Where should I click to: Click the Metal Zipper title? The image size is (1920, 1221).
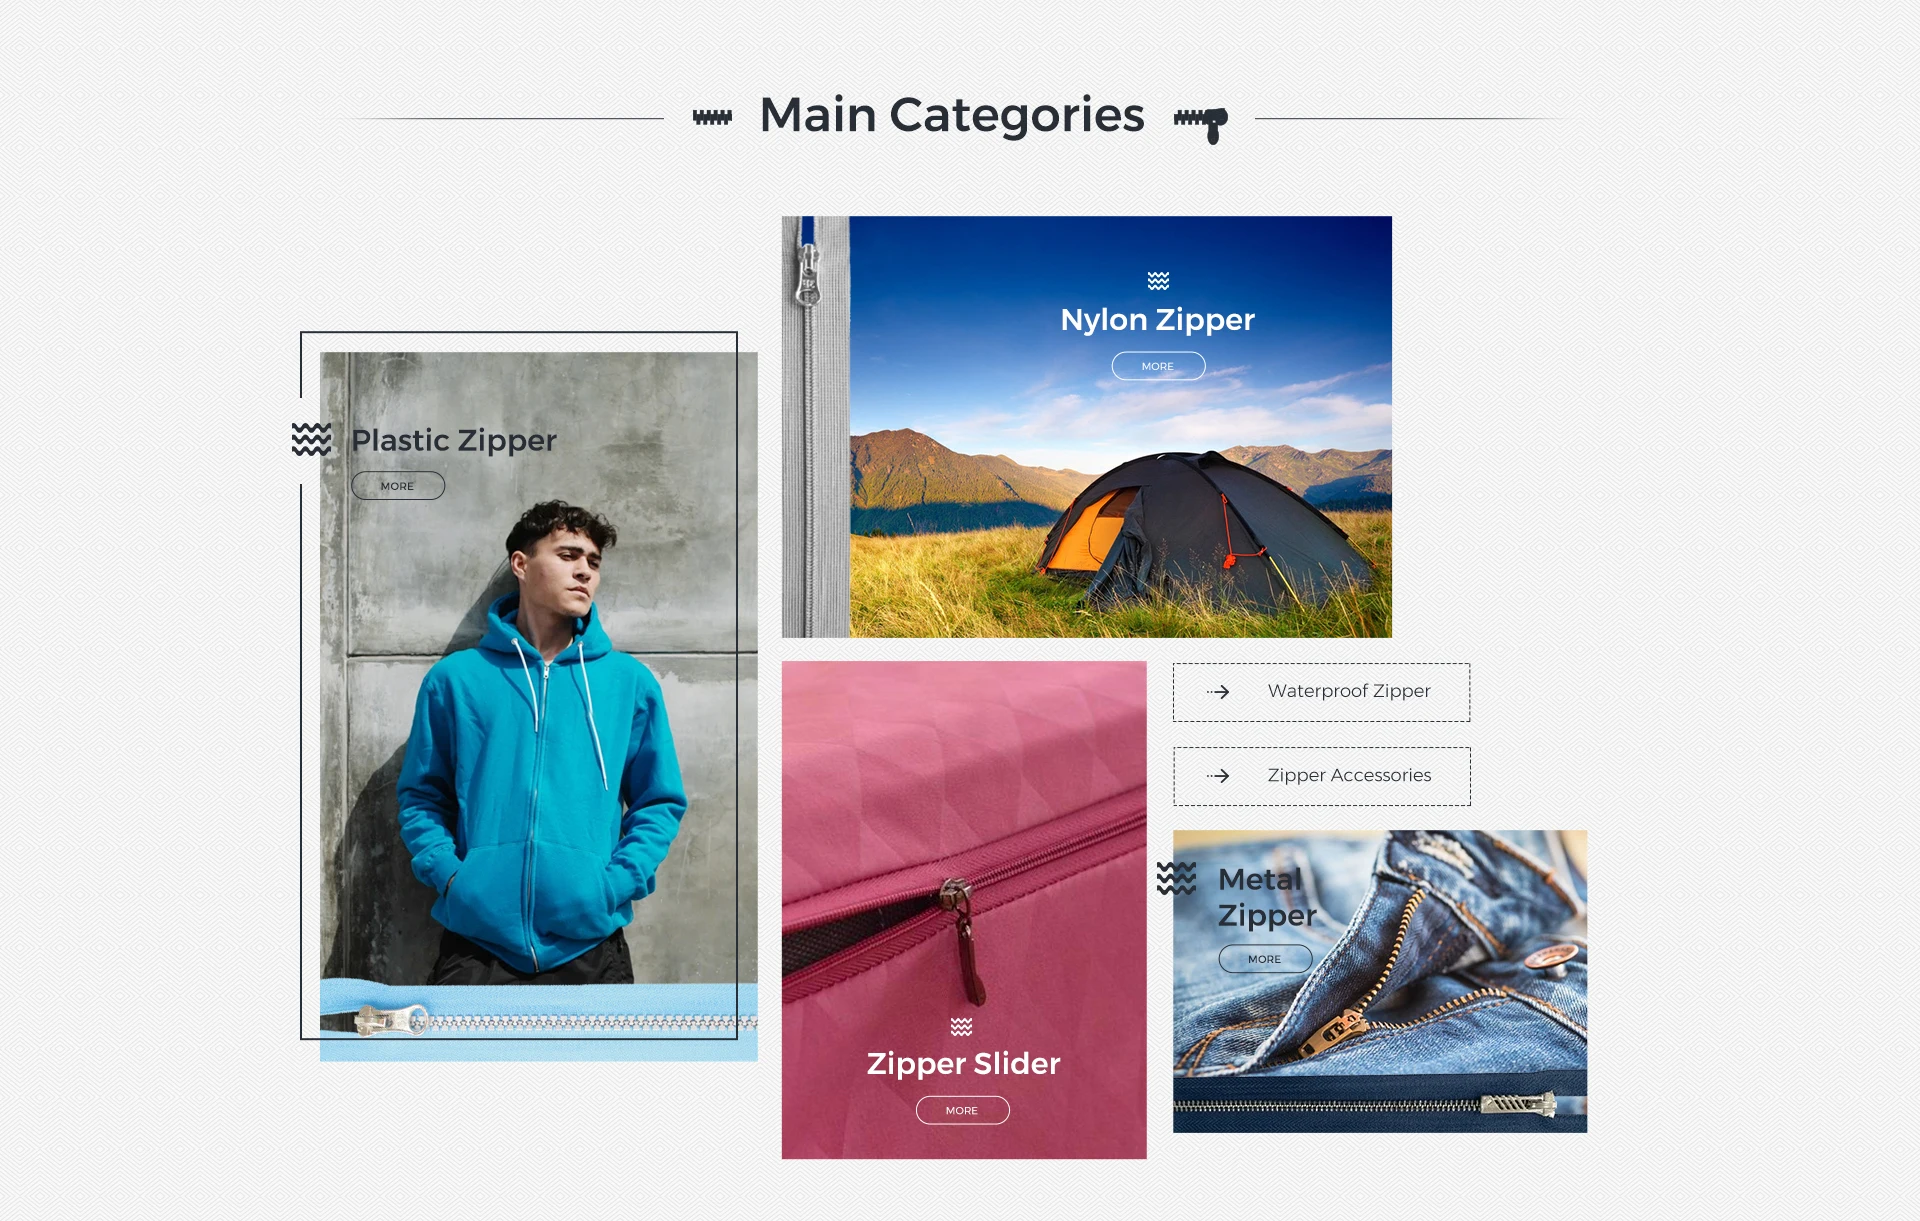(x=1266, y=897)
